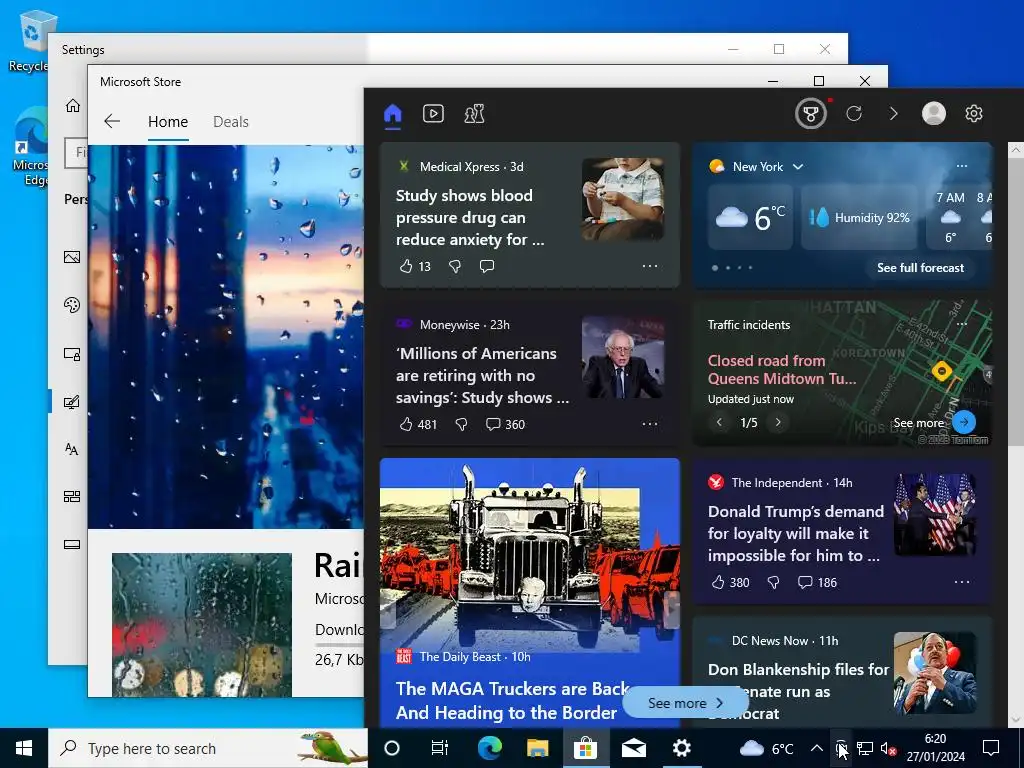1024x768 pixels.
Task: Click See more arrow on traffic card
Action: pos(964,422)
